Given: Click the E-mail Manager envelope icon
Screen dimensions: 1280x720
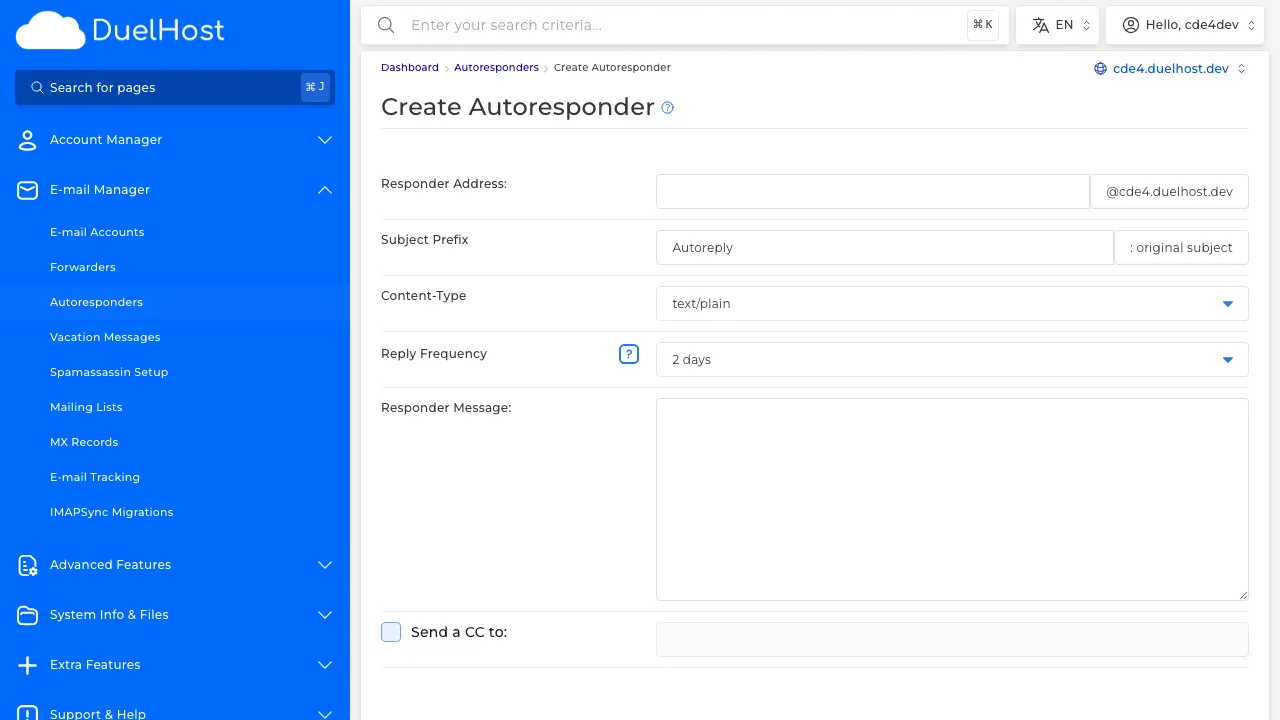Looking at the screenshot, I should coord(27,190).
